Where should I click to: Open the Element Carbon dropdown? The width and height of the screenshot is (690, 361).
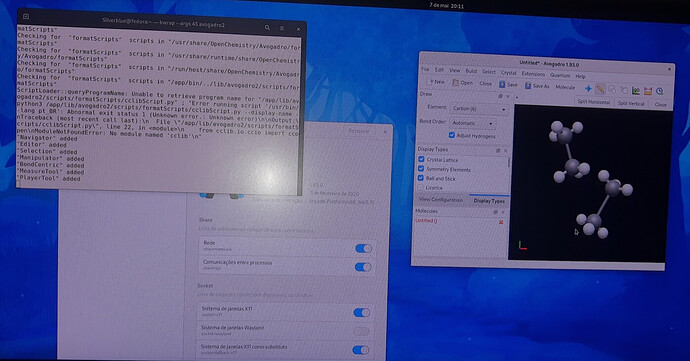coord(479,108)
